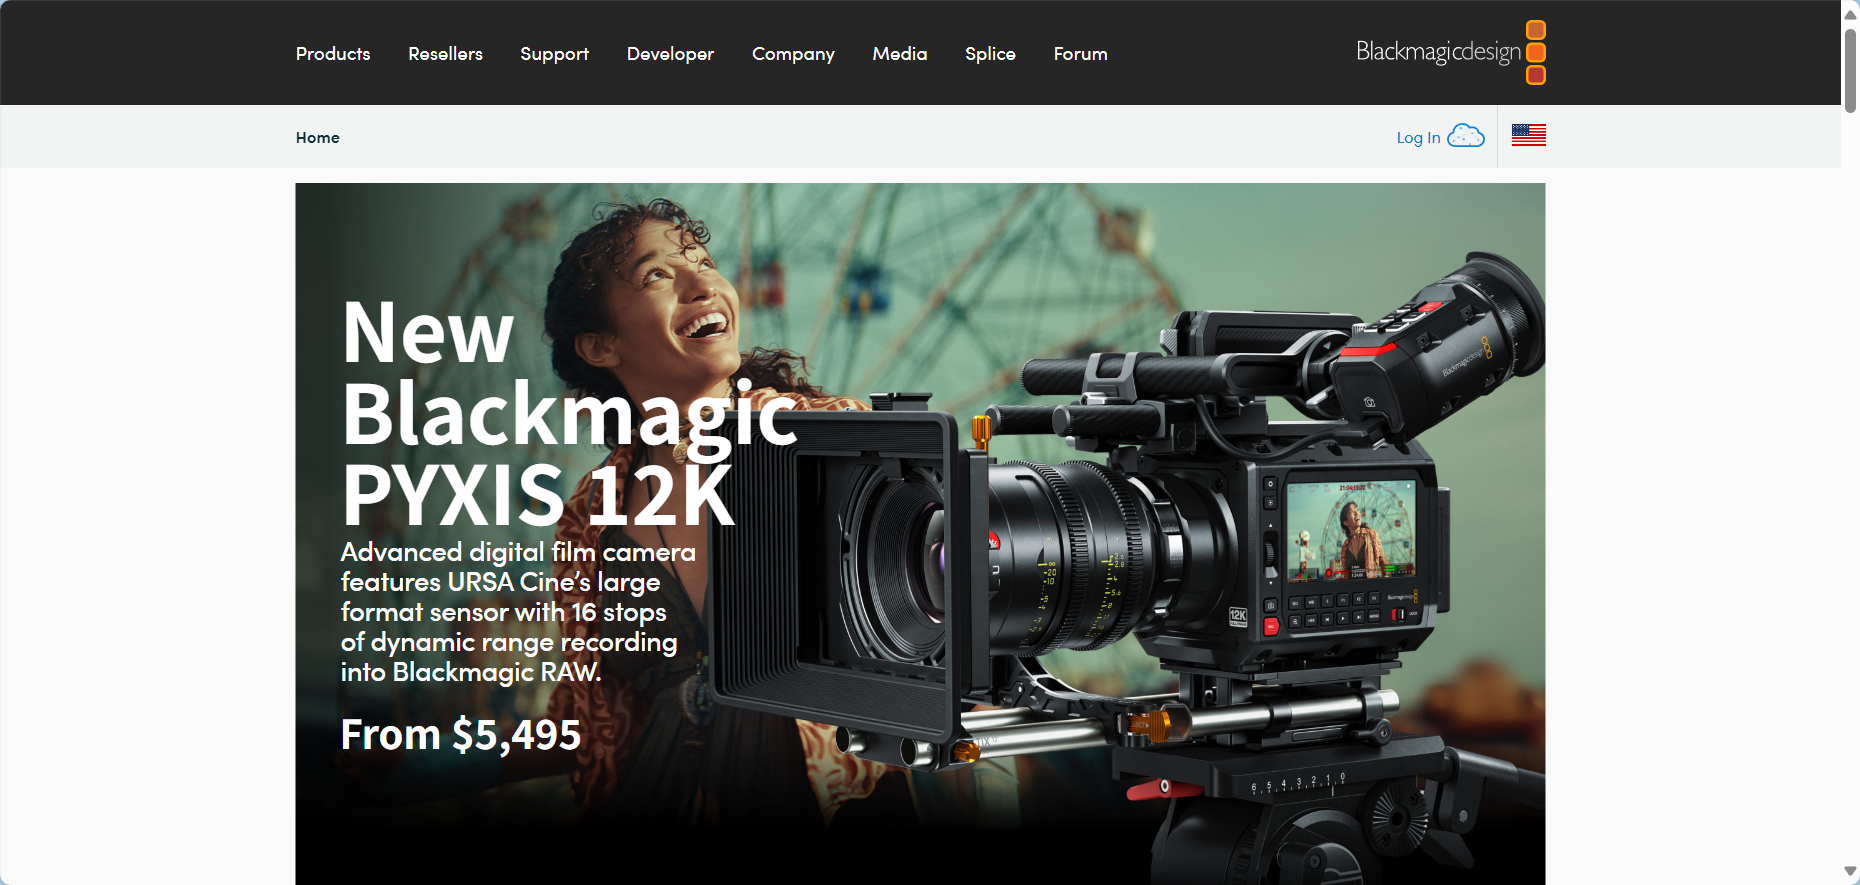Image resolution: width=1860 pixels, height=885 pixels.
Task: Open the Resellers menu item
Action: (445, 54)
